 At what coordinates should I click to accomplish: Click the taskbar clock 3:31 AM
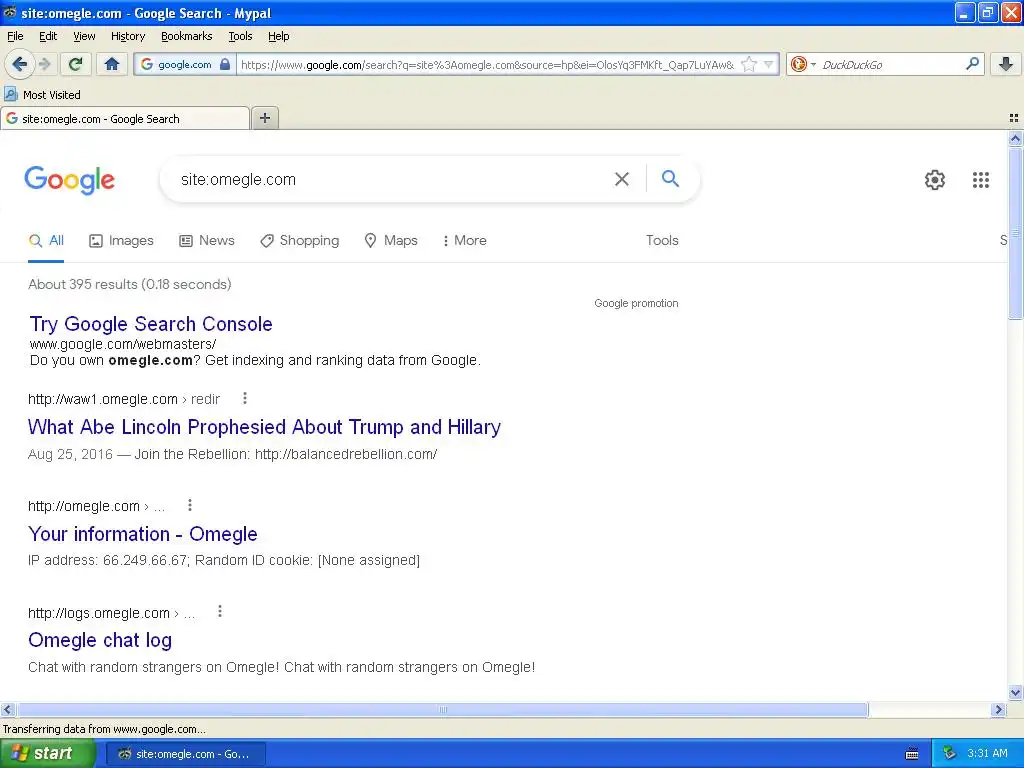click(987, 753)
